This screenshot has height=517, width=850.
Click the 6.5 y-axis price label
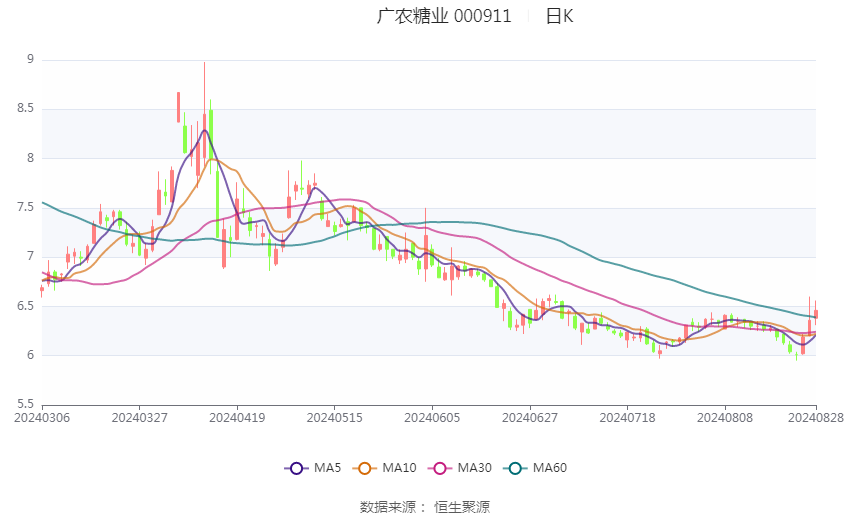click(x=25, y=306)
